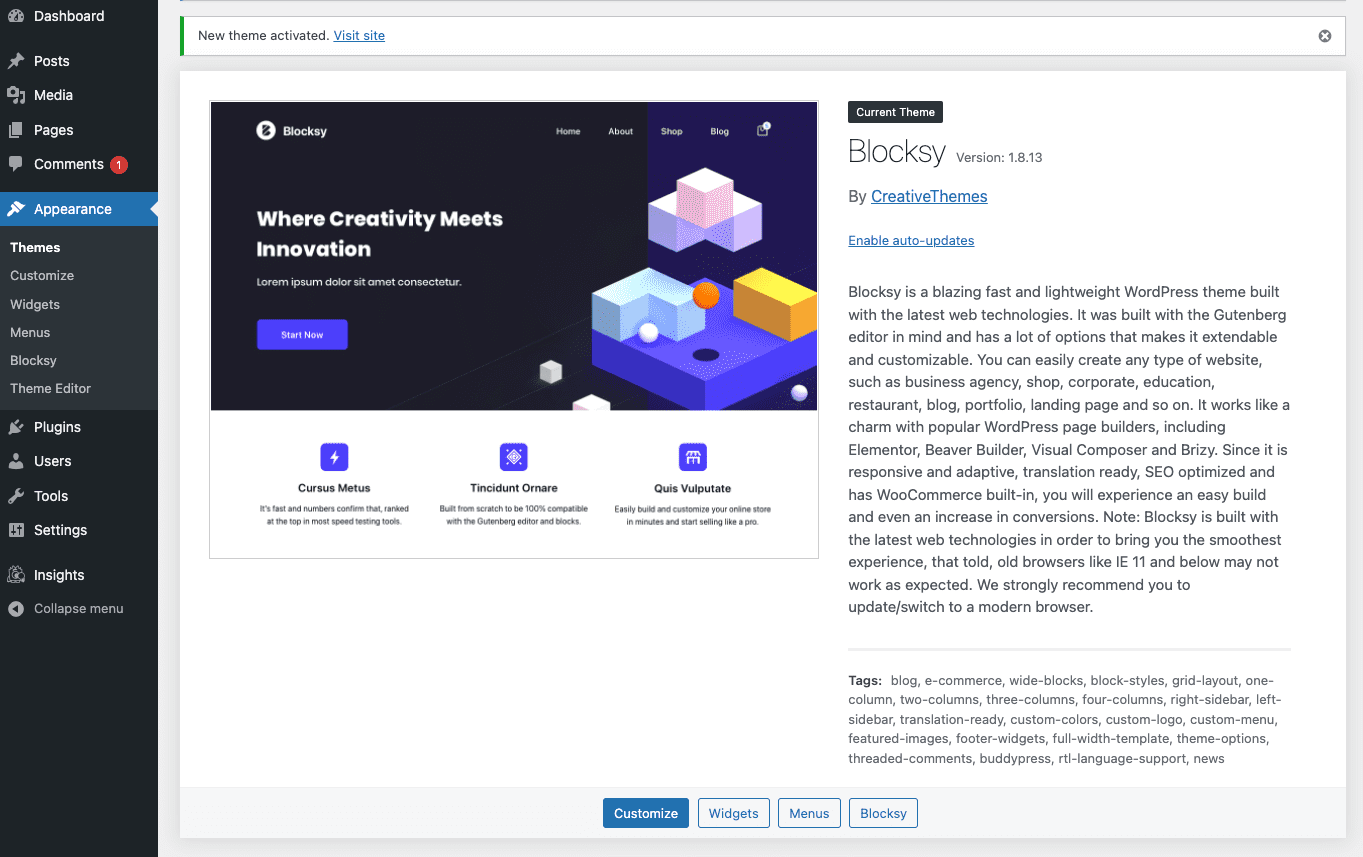
Task: Click the Users person icon
Action: [x=16, y=461]
